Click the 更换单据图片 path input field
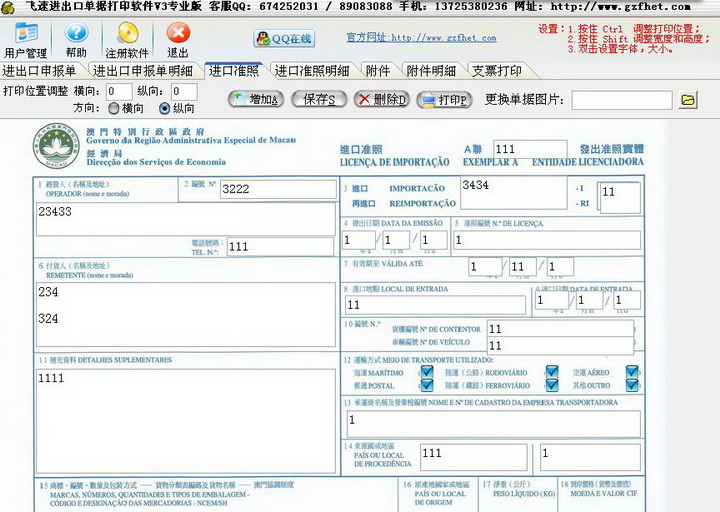Viewport: 720px width, 512px height. [x=622, y=100]
